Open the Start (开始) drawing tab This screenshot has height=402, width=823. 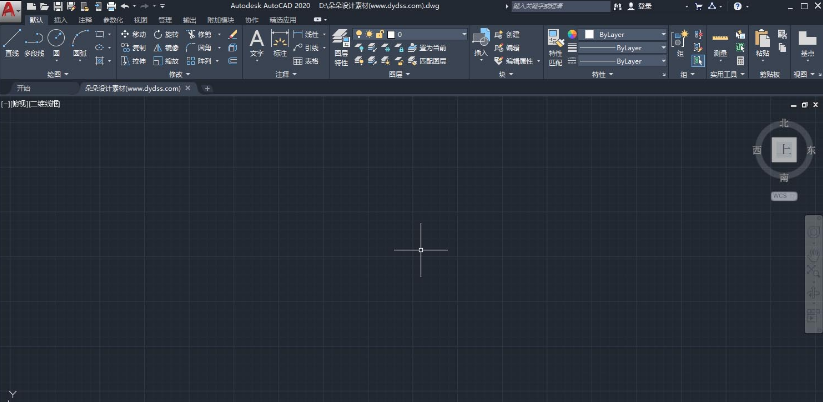tap(24, 88)
